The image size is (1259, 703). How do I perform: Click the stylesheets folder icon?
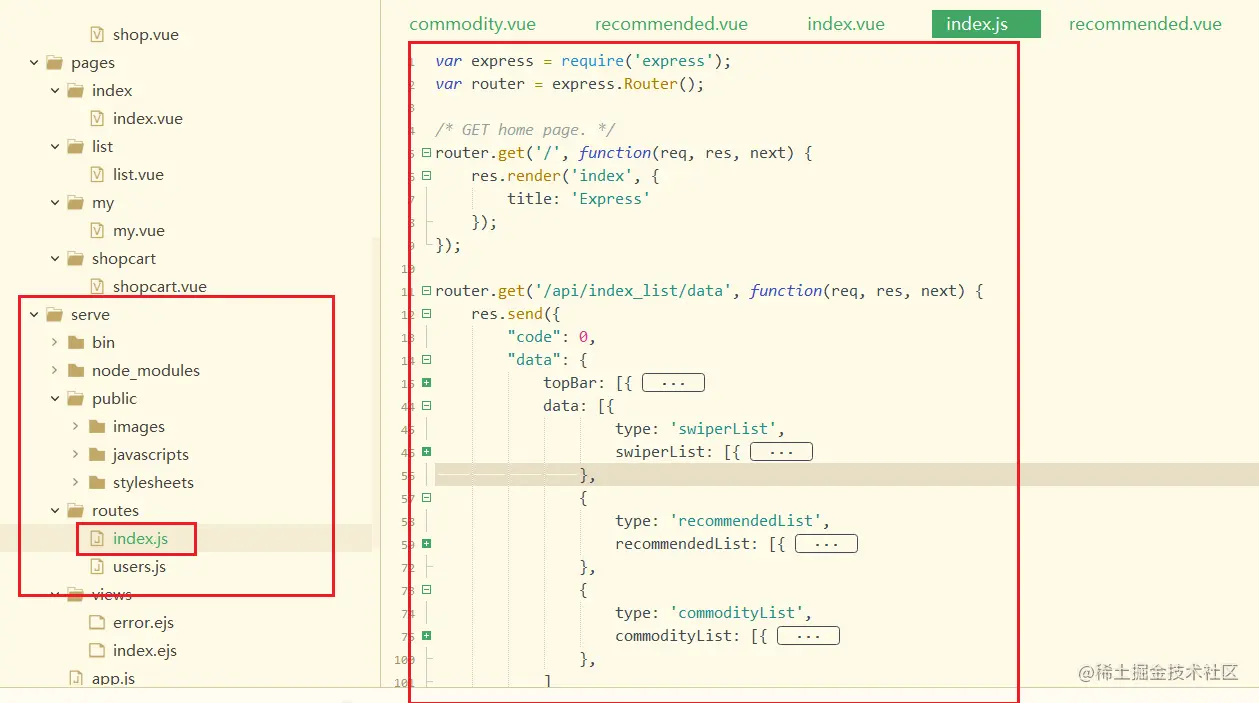coord(96,482)
